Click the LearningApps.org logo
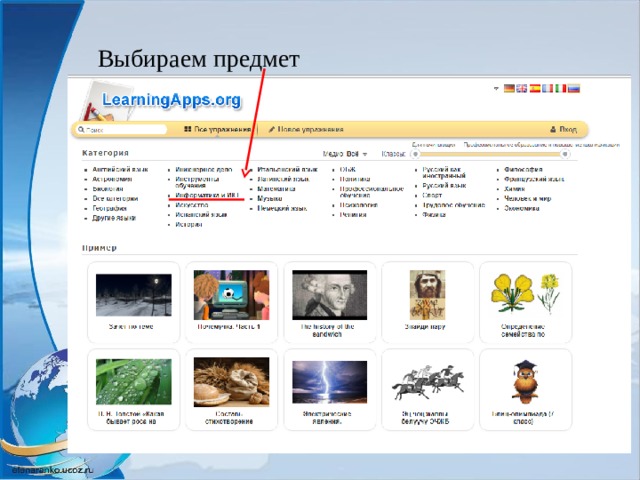The width and height of the screenshot is (640, 480). (171, 100)
